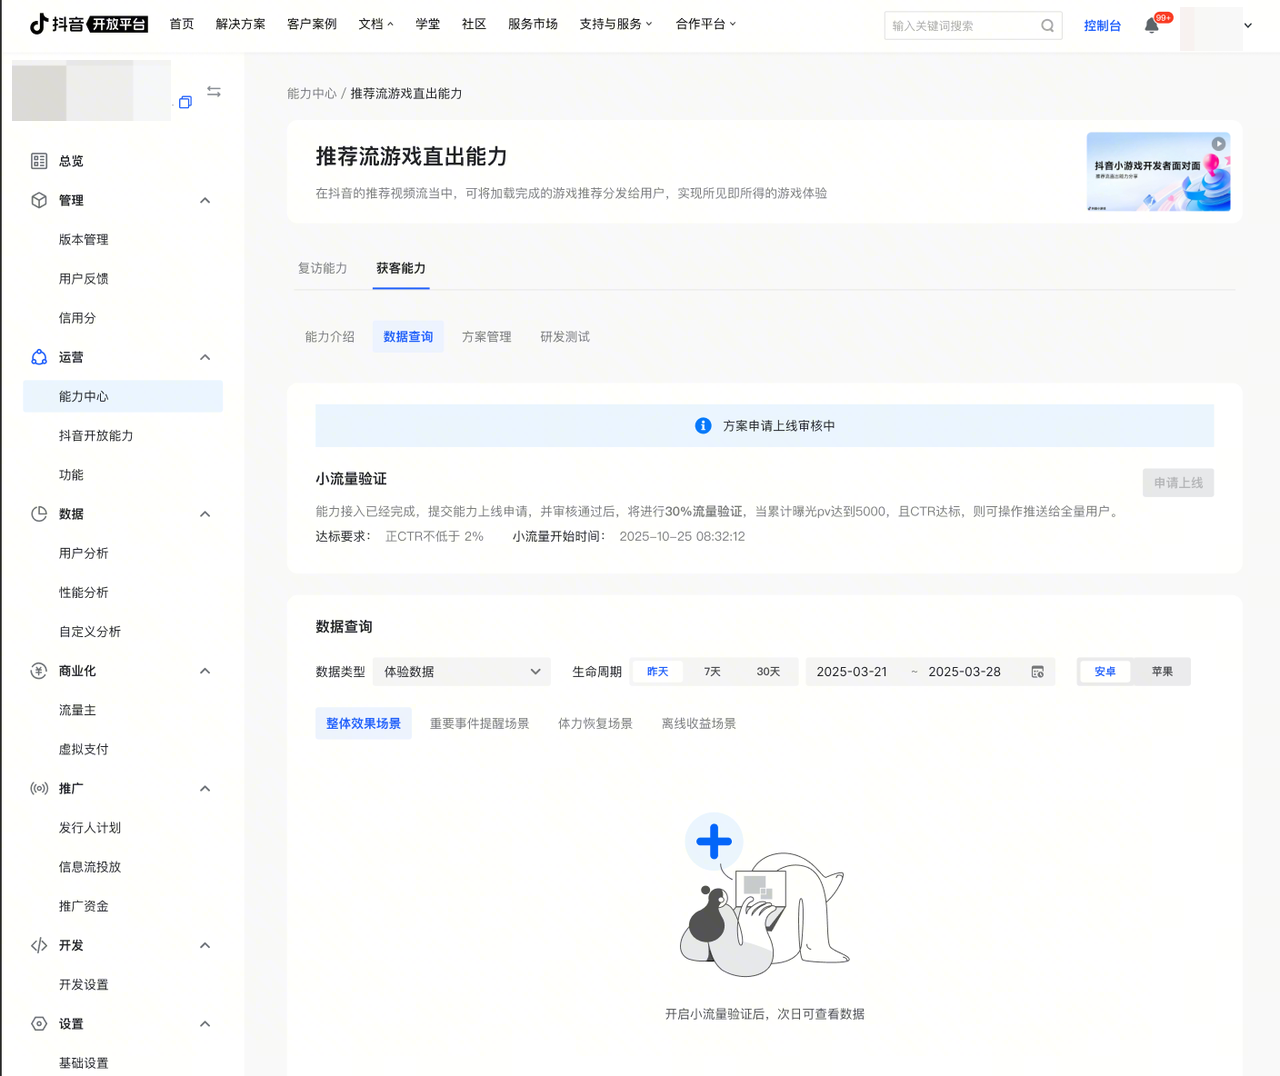Collapse the 管理 sidebar section

coord(205,201)
